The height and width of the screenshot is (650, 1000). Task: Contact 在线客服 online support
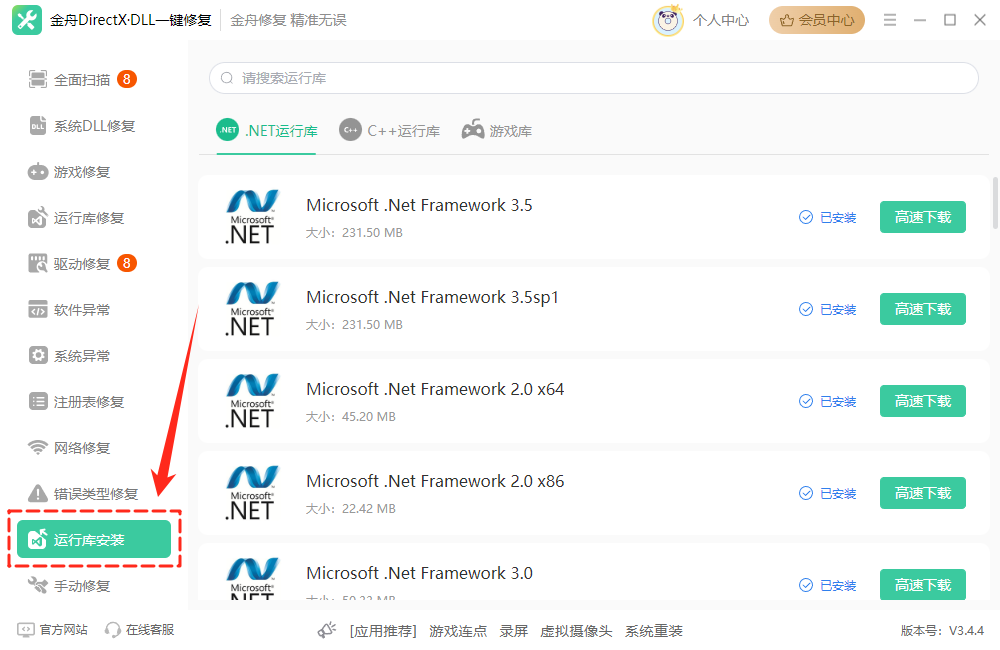pyautogui.click(x=140, y=630)
